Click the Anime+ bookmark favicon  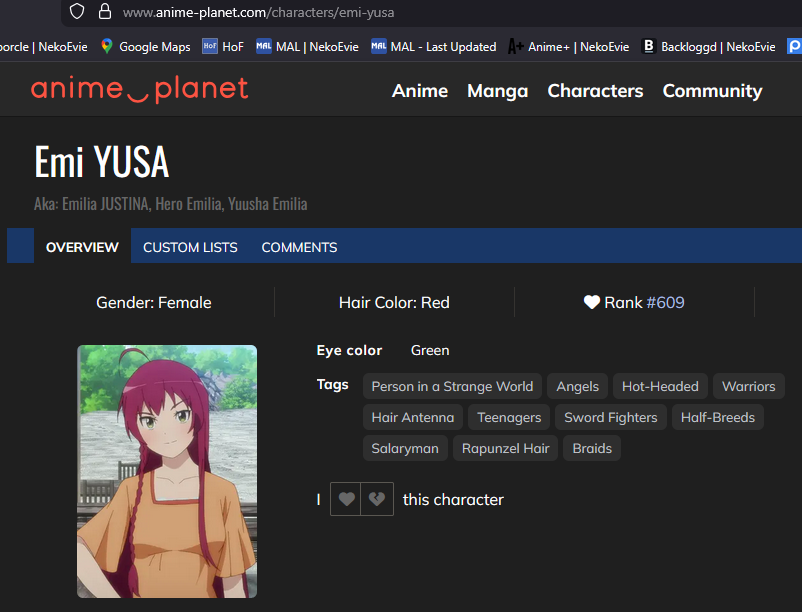[x=515, y=47]
